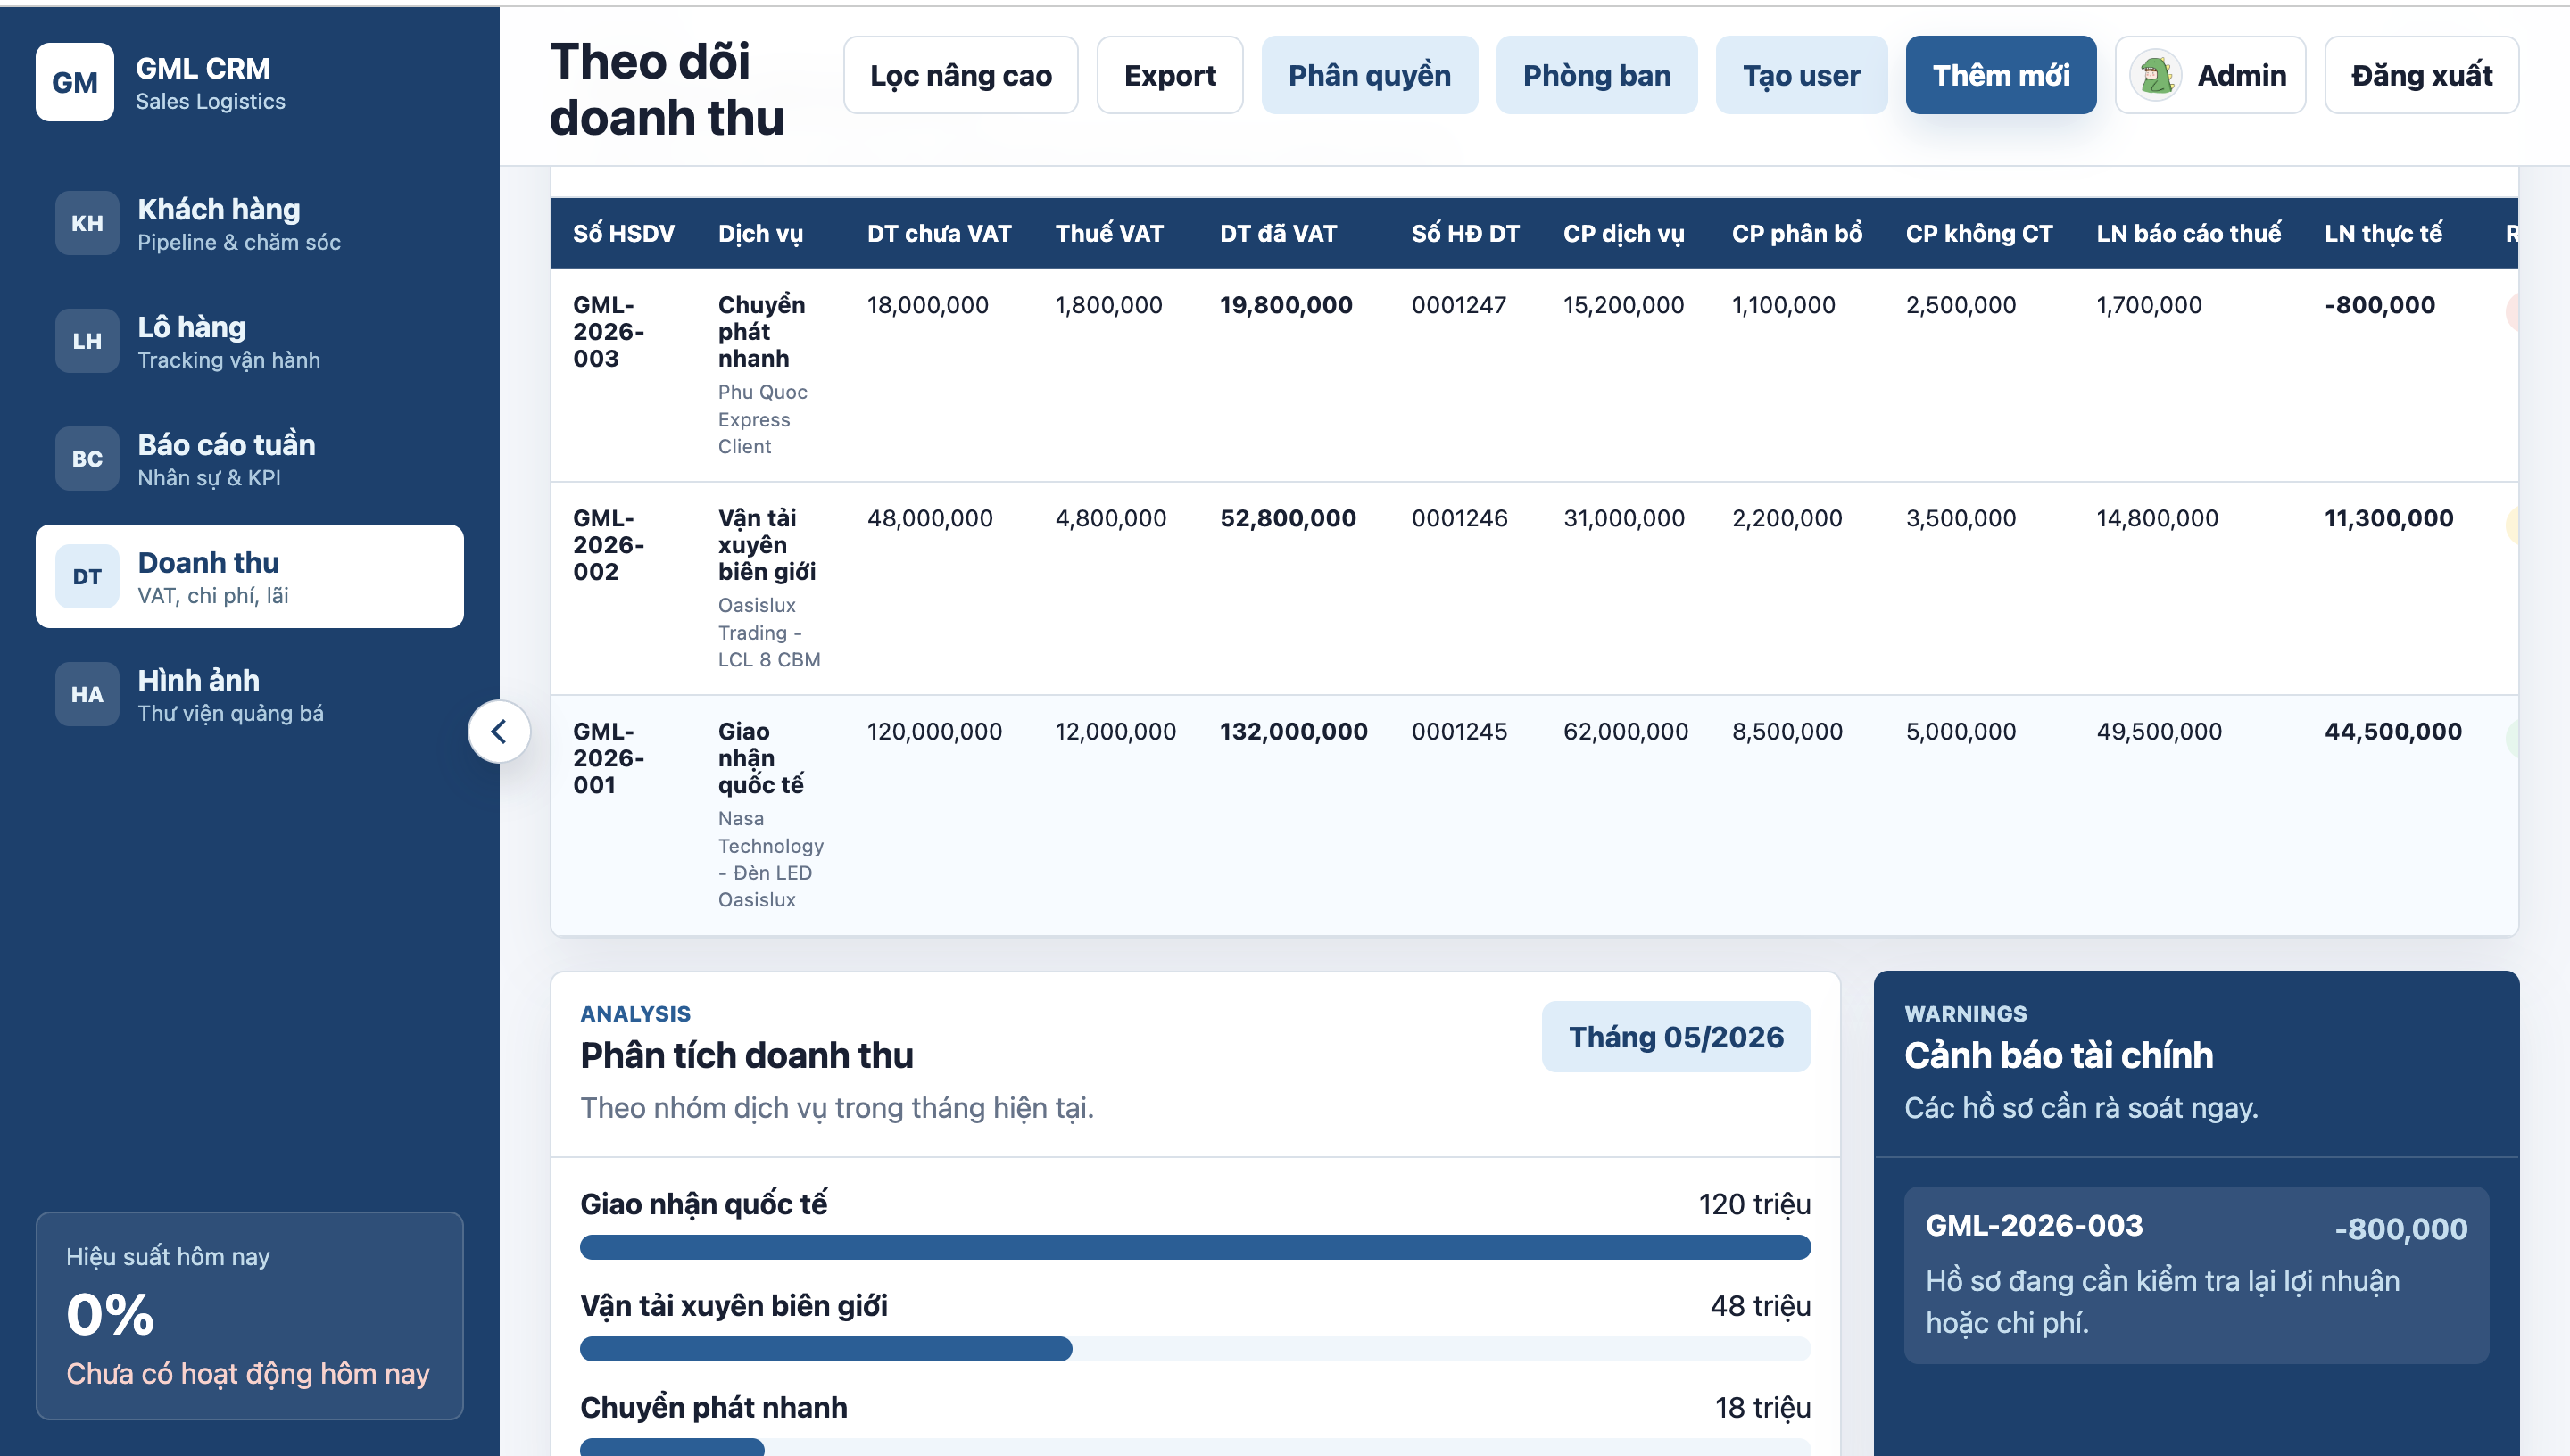Click the Thêm mới button
This screenshot has height=1456, width=2570.
(2001, 75)
